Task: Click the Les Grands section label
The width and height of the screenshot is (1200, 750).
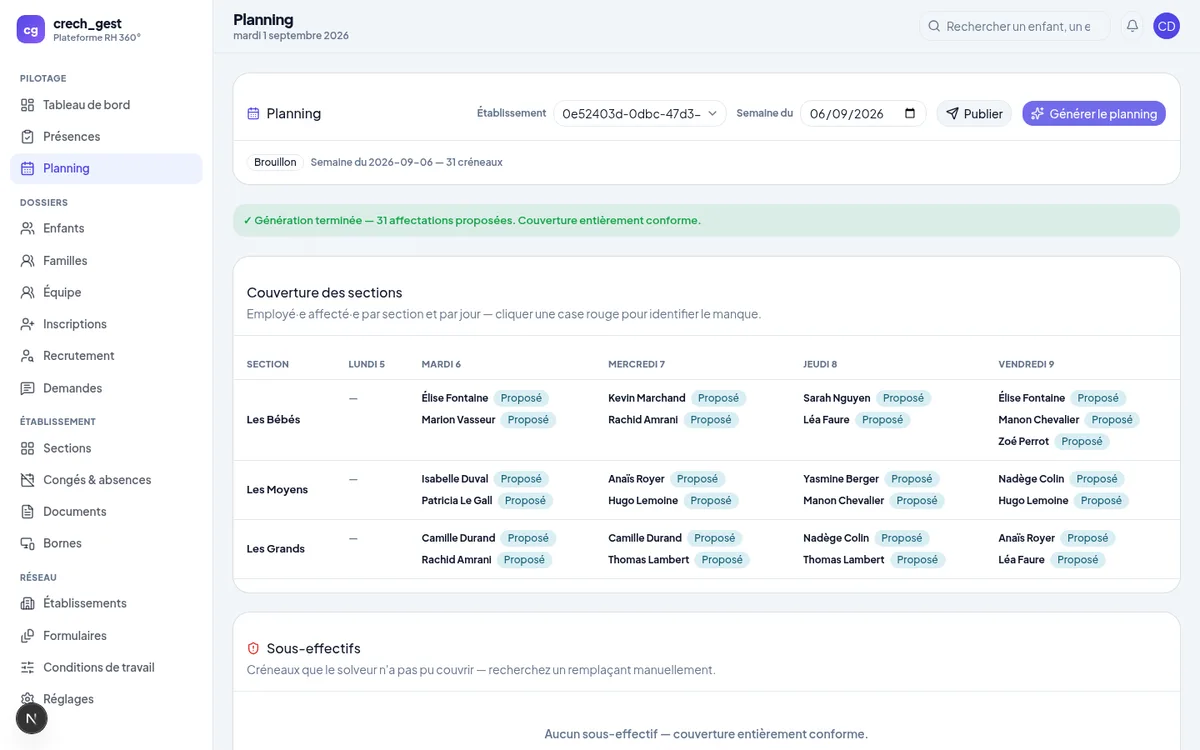Action: point(276,549)
